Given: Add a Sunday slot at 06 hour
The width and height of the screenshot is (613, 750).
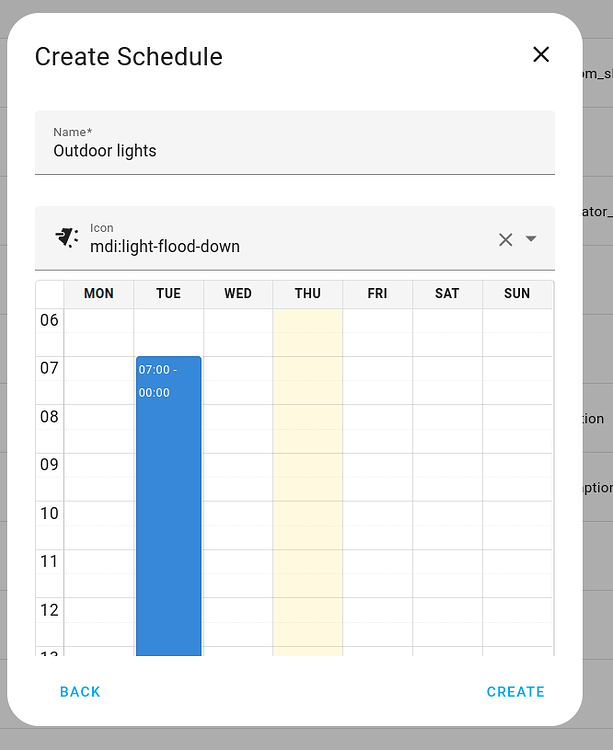Looking at the screenshot, I should pos(517,332).
